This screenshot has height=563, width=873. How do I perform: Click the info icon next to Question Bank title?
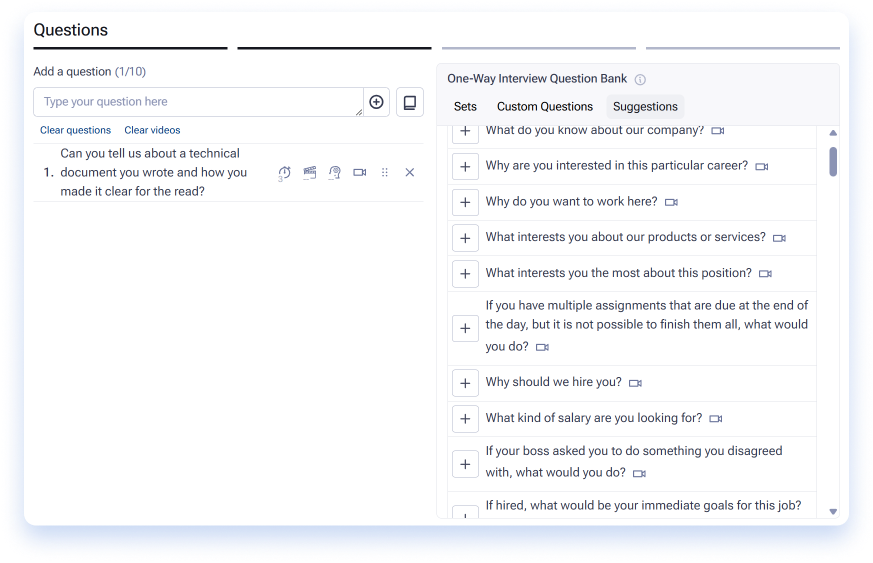640,80
